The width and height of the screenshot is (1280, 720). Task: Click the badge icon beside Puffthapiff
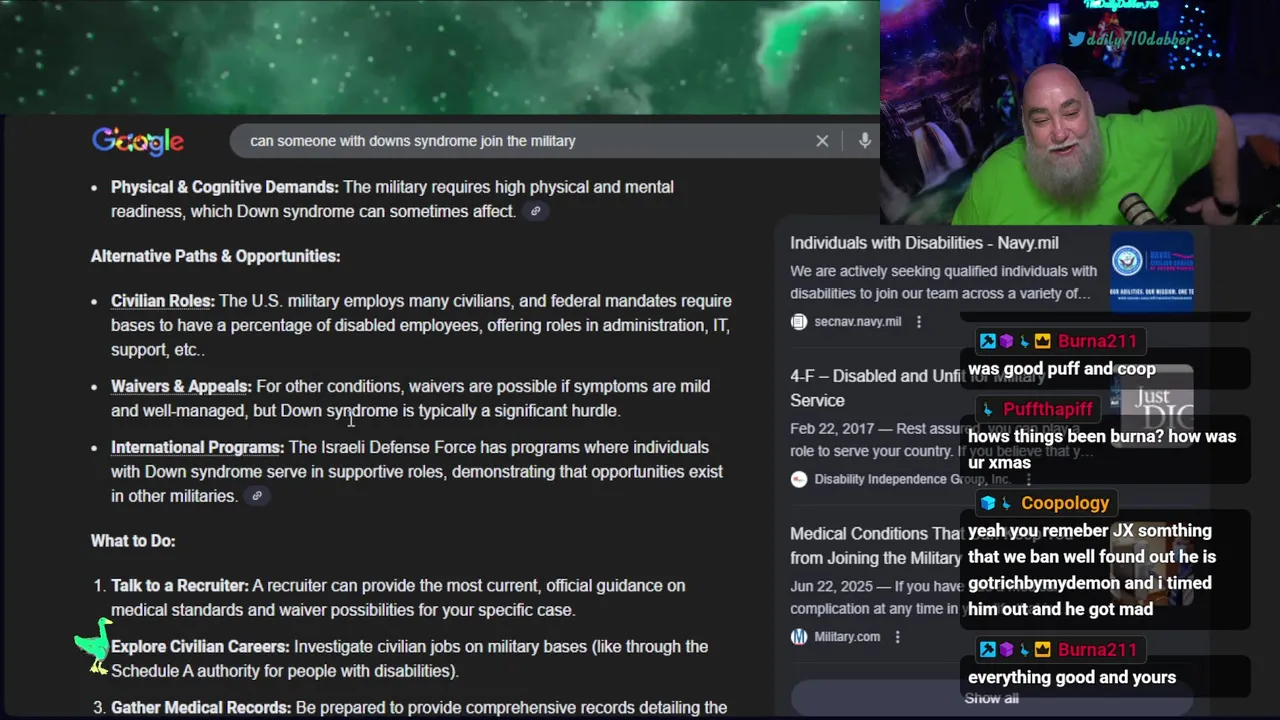point(988,409)
